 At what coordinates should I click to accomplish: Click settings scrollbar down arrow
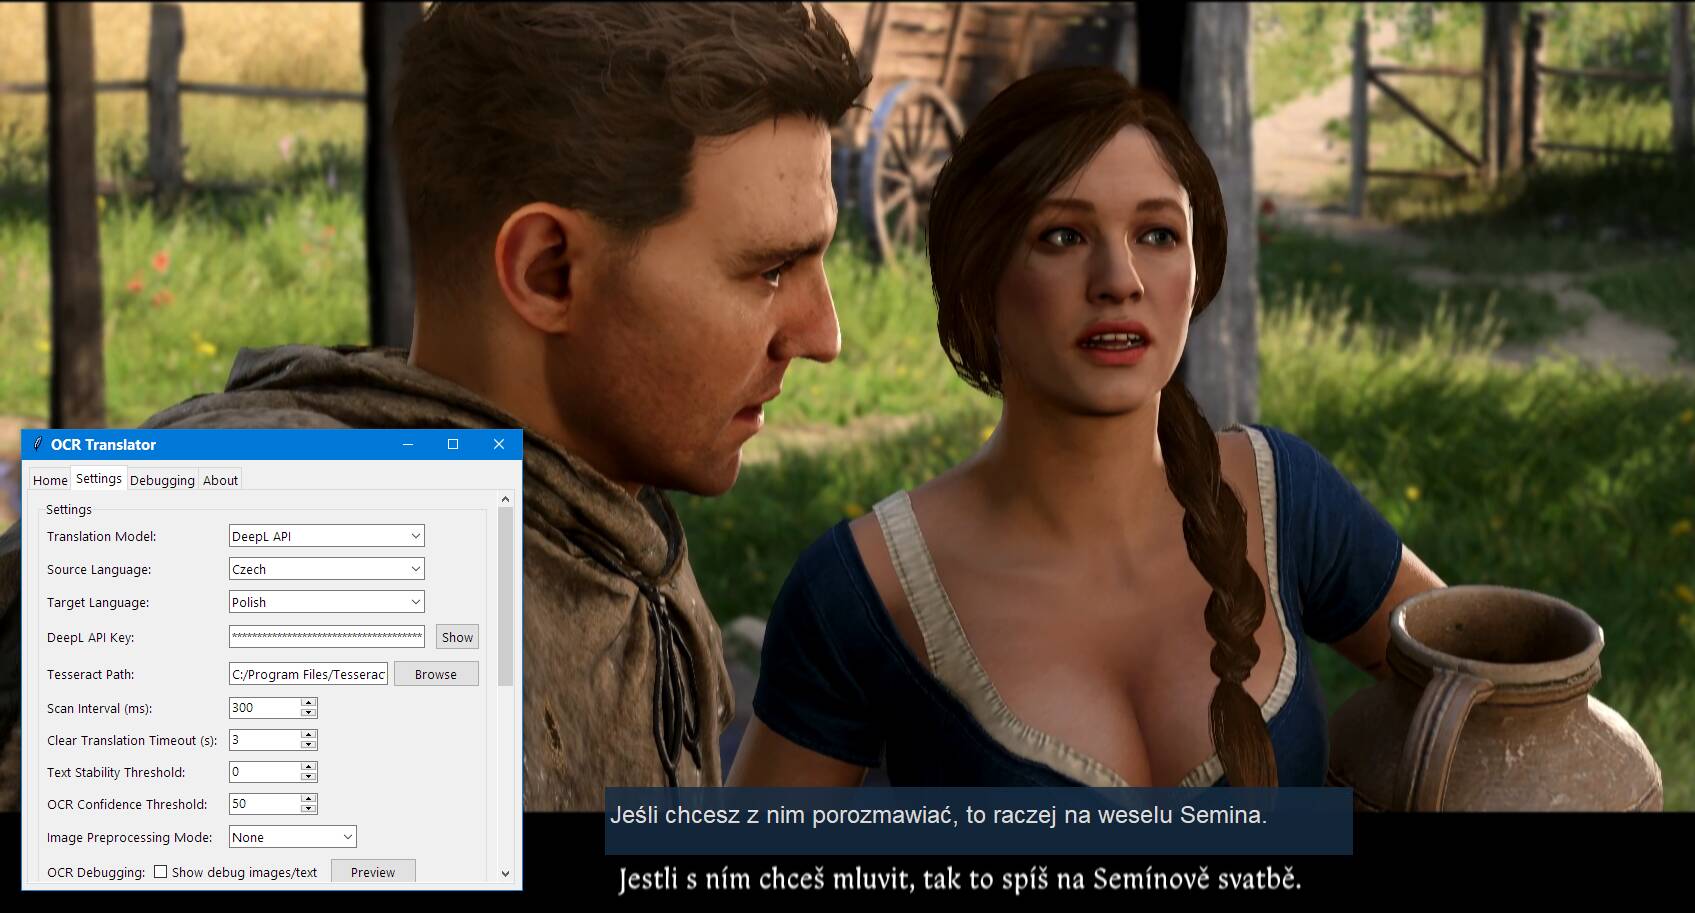pos(505,873)
